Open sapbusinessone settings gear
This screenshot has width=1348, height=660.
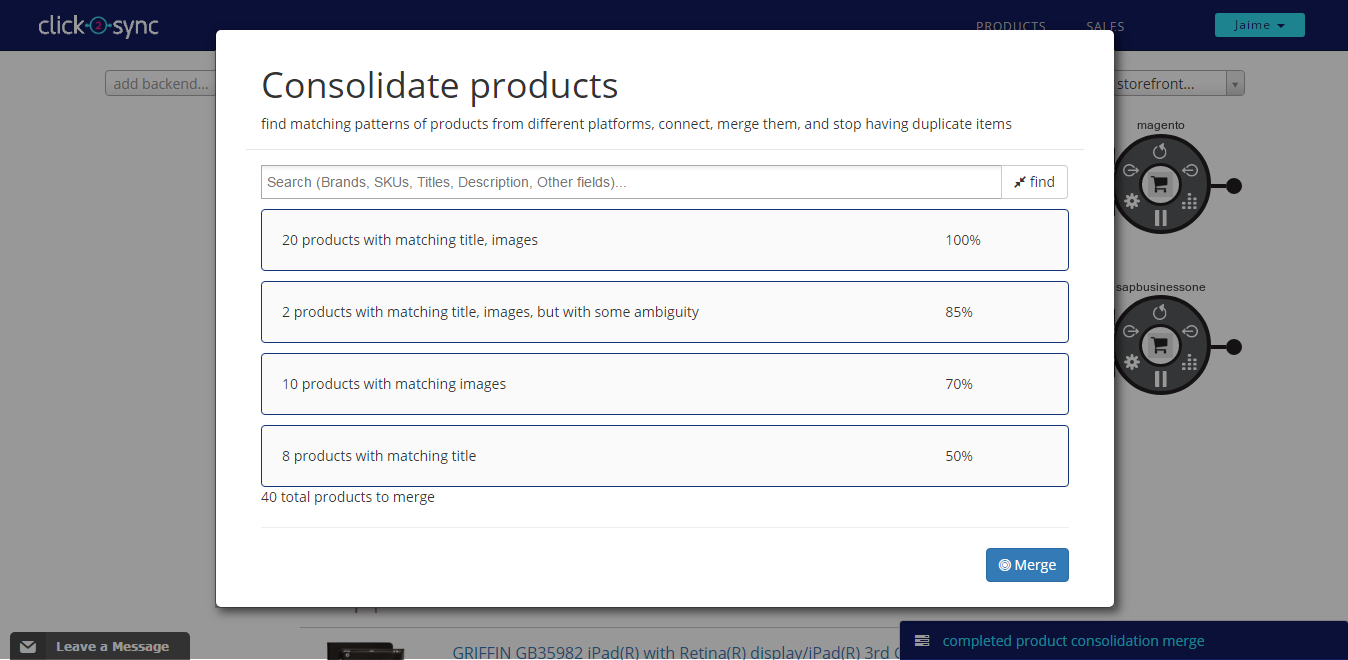pos(1131,362)
